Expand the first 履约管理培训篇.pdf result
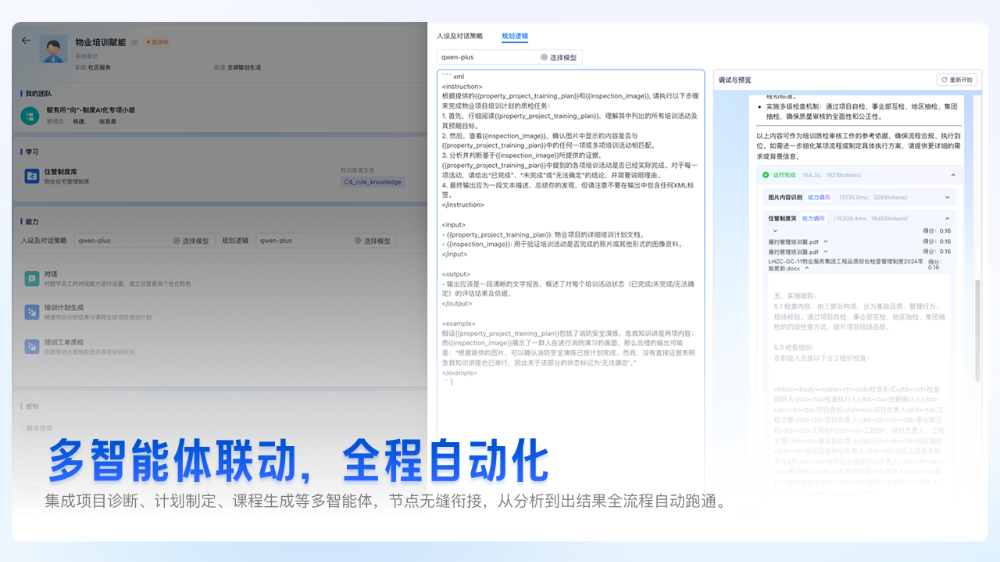Viewport: 1000px width, 562px height. [x=825, y=242]
